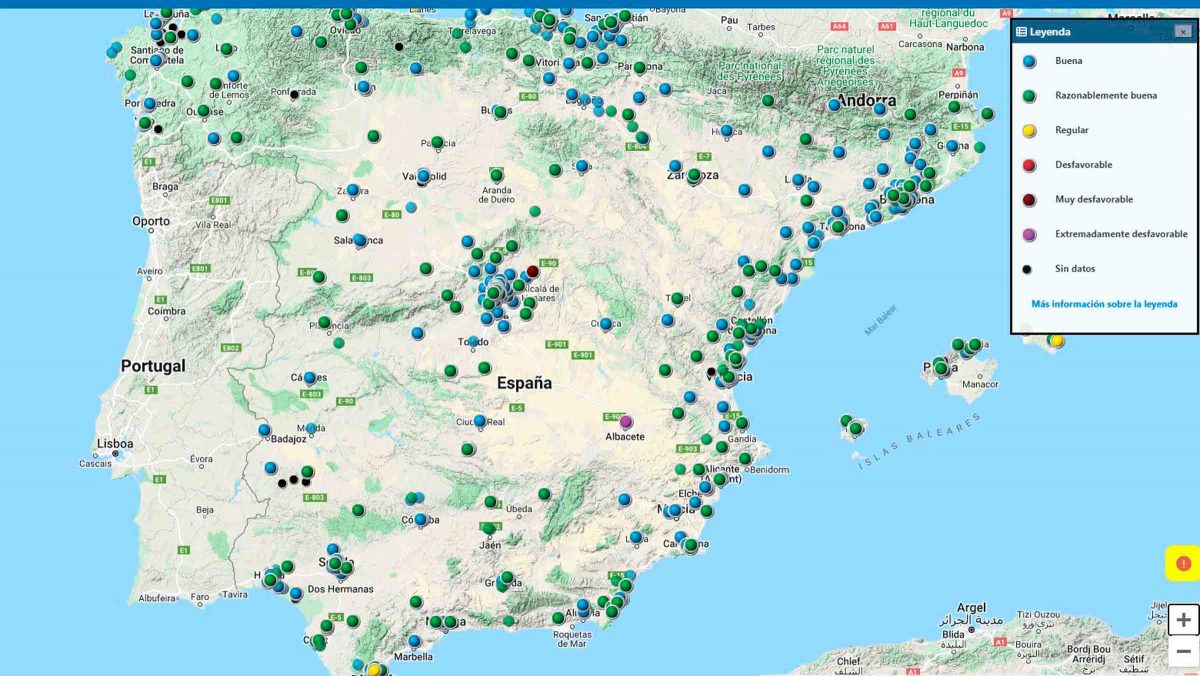Pick the blue station marker at Cáceres
This screenshot has width=1200, height=676.
click(x=310, y=378)
